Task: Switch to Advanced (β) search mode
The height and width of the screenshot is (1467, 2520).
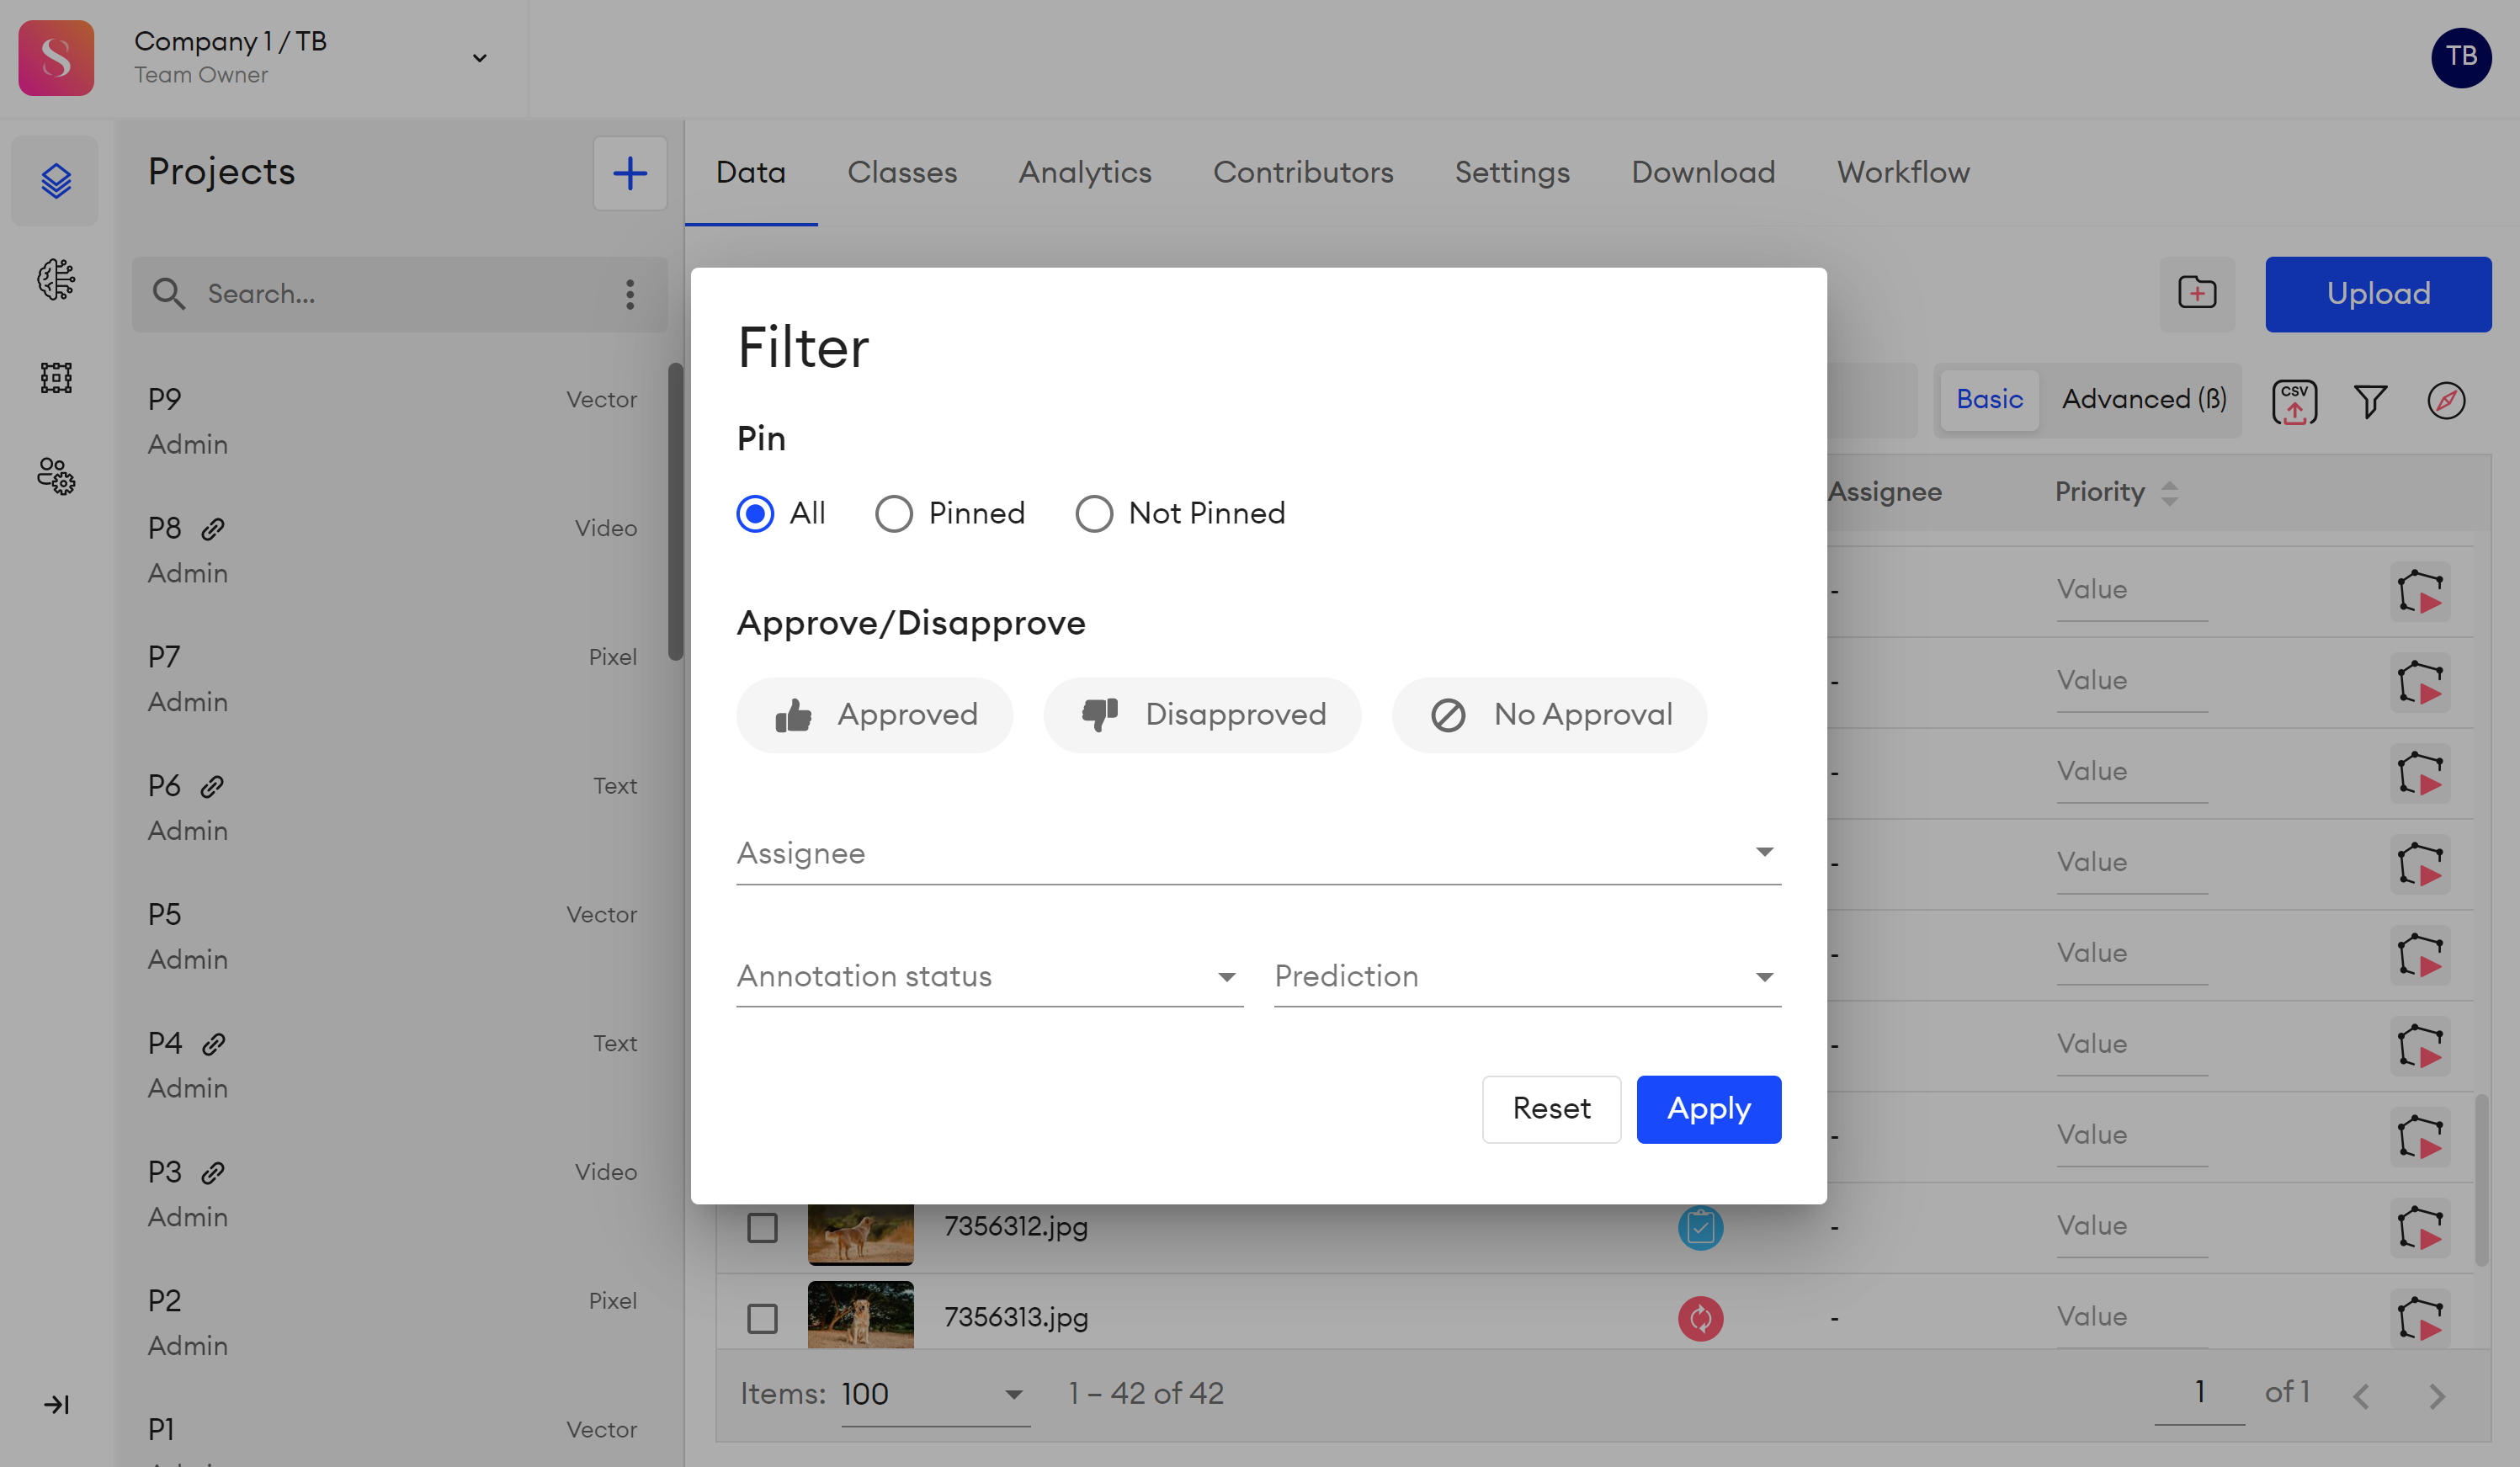Action: pyautogui.click(x=2144, y=400)
